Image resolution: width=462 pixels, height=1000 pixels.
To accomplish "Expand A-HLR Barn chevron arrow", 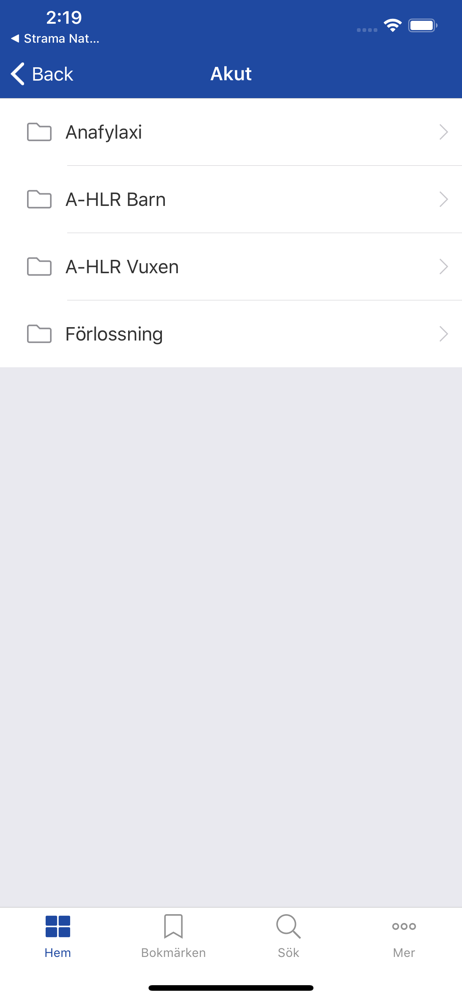I will tap(443, 200).
